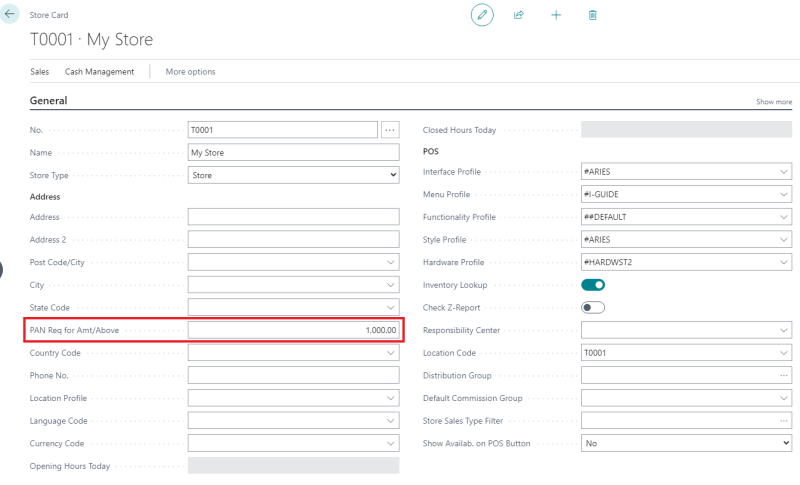800x485 pixels.
Task: Click the back arrow icon
Action: click(x=11, y=15)
